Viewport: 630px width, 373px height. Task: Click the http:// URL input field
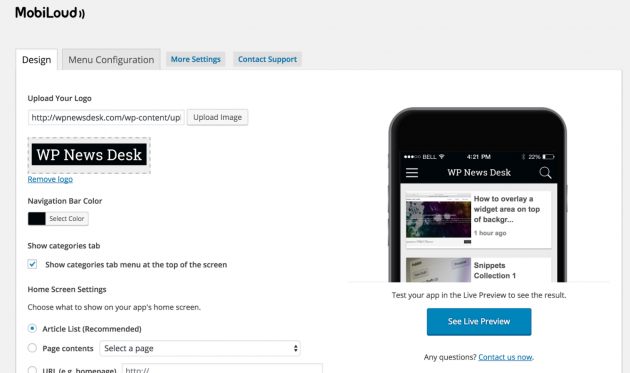tap(222, 369)
